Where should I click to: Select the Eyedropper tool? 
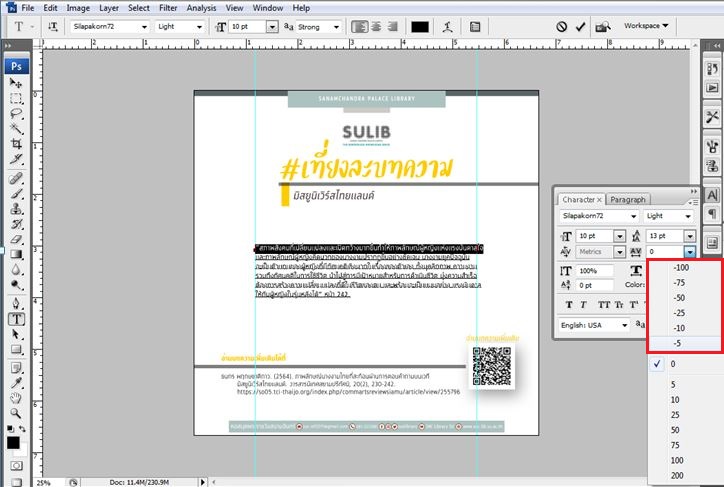(x=16, y=383)
